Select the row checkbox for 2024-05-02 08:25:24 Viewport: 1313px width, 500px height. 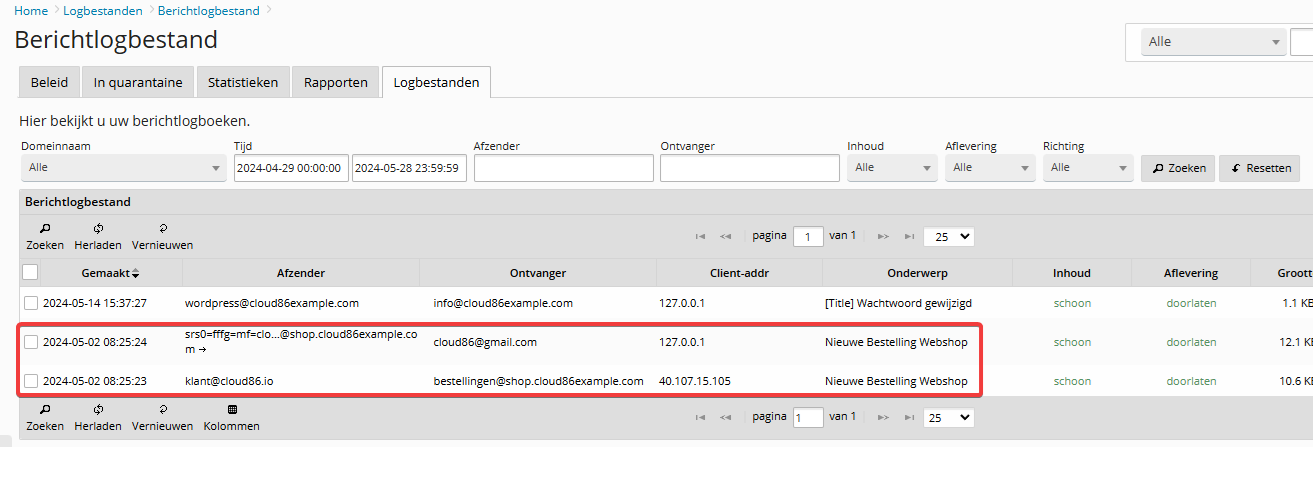click(31, 342)
